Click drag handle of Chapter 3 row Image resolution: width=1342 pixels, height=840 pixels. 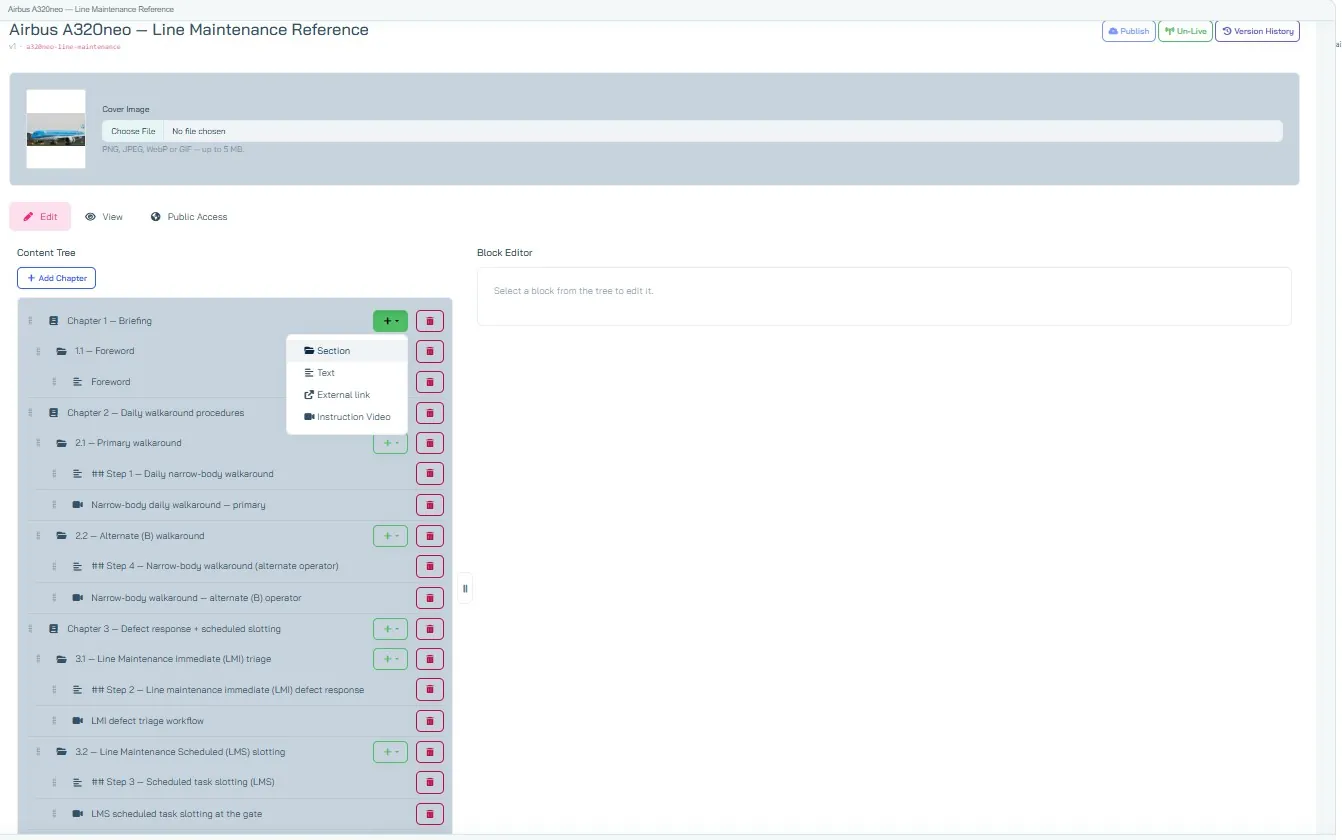coord(30,629)
